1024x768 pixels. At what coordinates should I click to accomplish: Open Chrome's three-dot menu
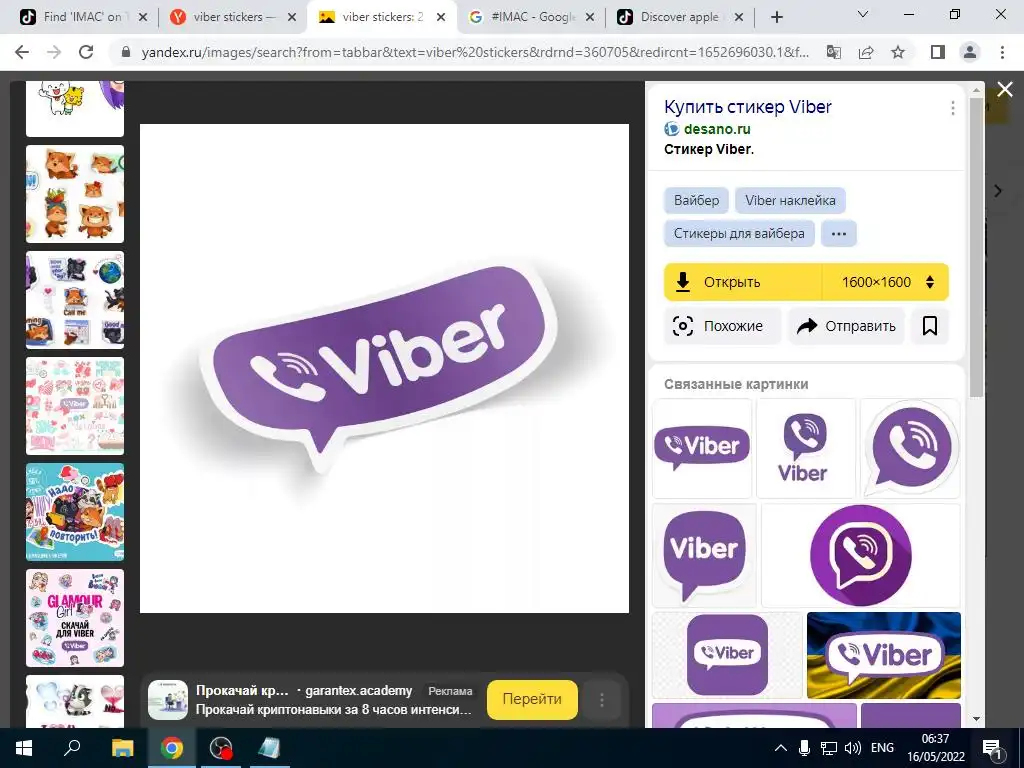pyautogui.click(x=1002, y=52)
